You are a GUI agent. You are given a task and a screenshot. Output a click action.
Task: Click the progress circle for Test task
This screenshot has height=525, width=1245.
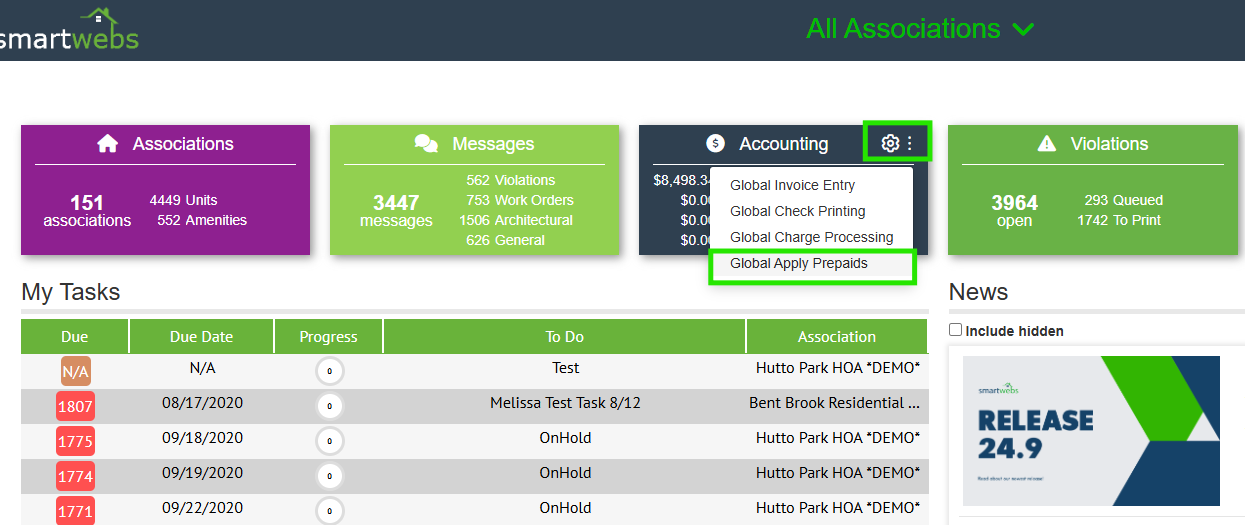click(329, 371)
